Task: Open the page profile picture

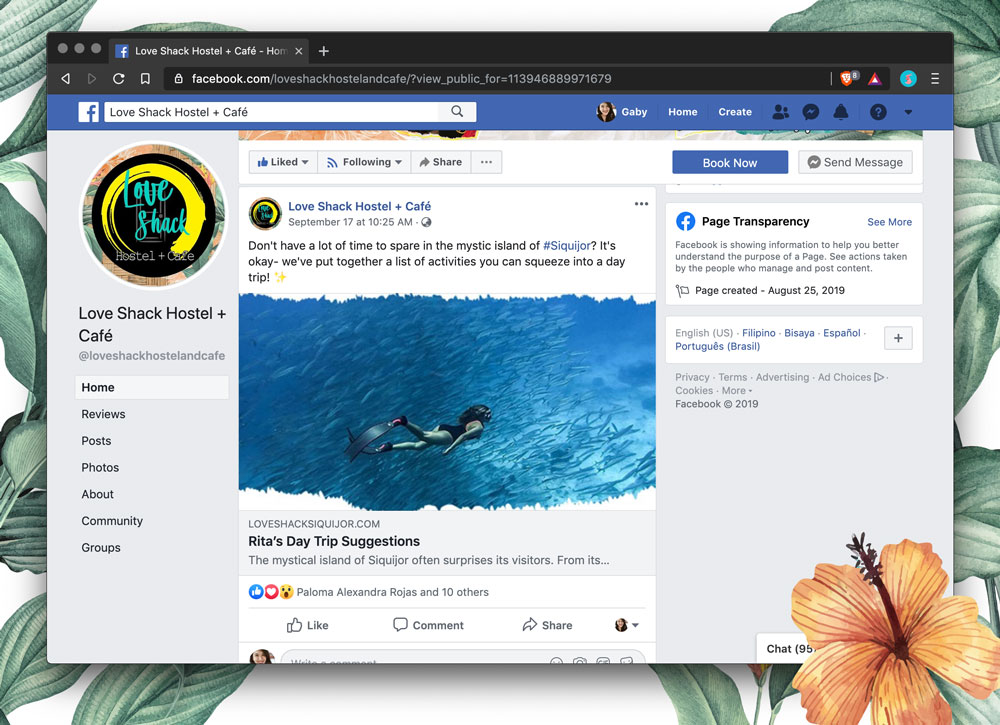Action: 152,215
